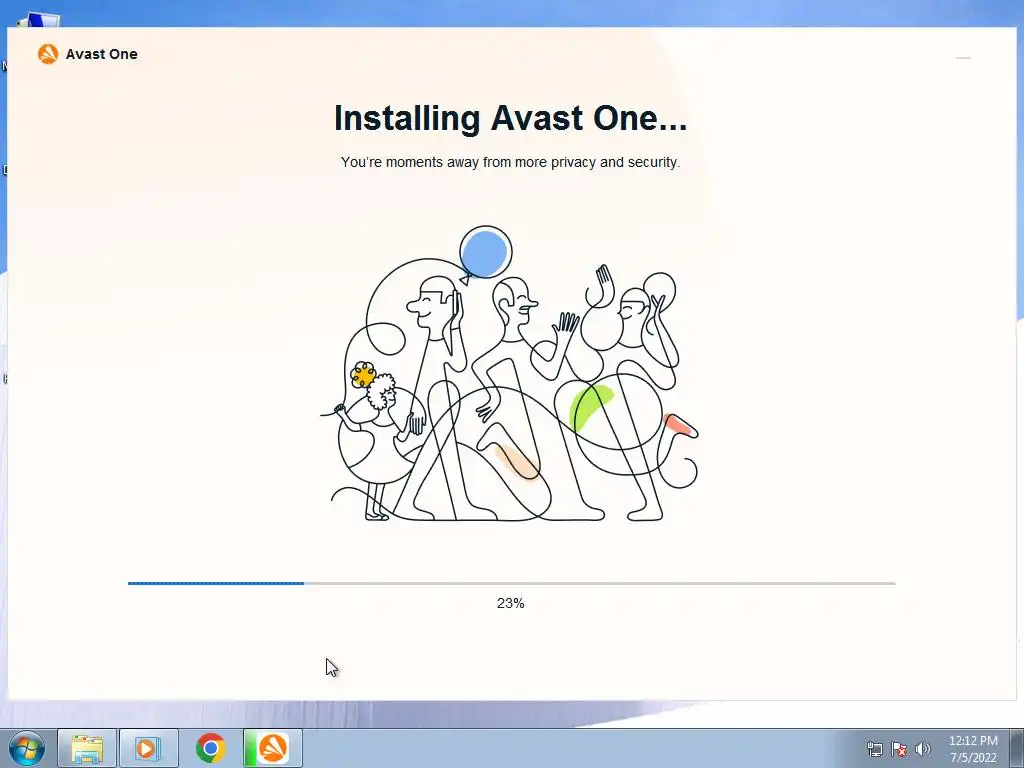
Task: Minimize the Avast One installer window
Action: (963, 58)
